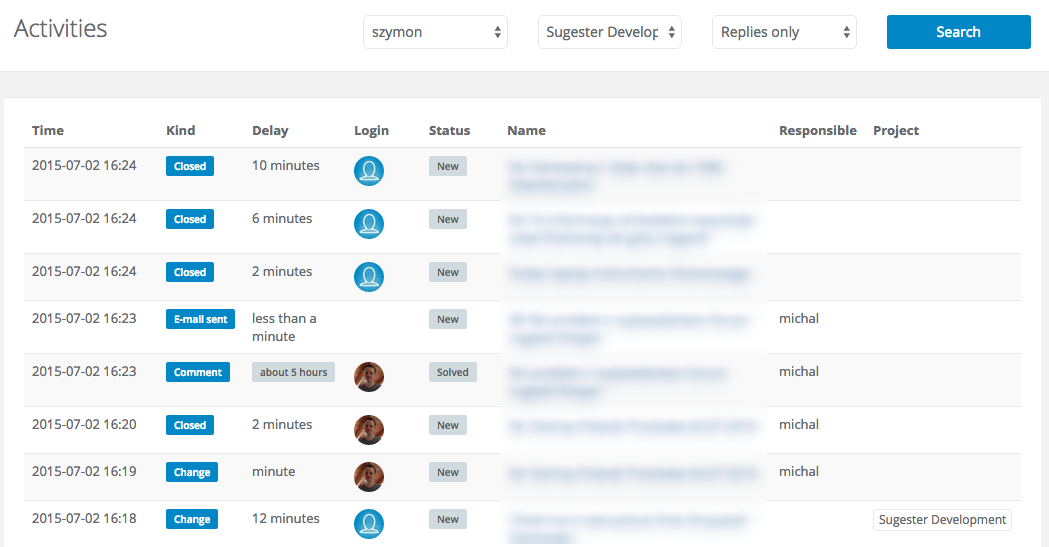Click the user photo in the 16:20 Closed row
The image size is (1049, 547).
click(369, 430)
